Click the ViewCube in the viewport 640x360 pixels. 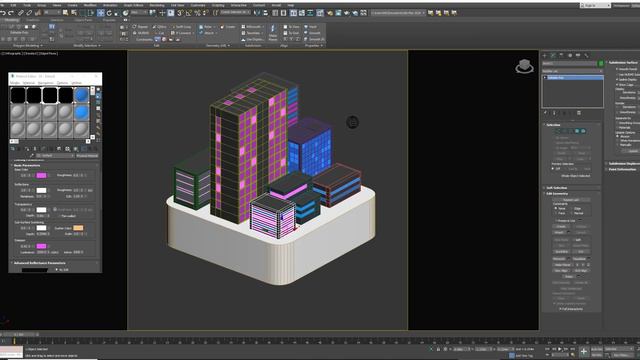point(524,66)
